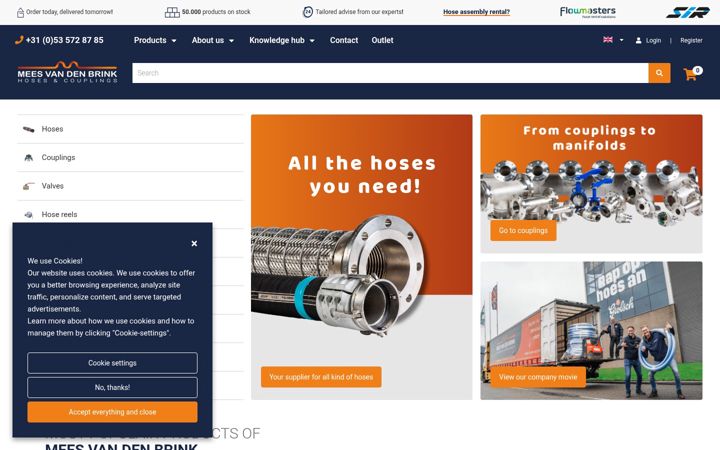This screenshot has height=450, width=720.
Task: Open the Outlet menu item
Action: [382, 40]
